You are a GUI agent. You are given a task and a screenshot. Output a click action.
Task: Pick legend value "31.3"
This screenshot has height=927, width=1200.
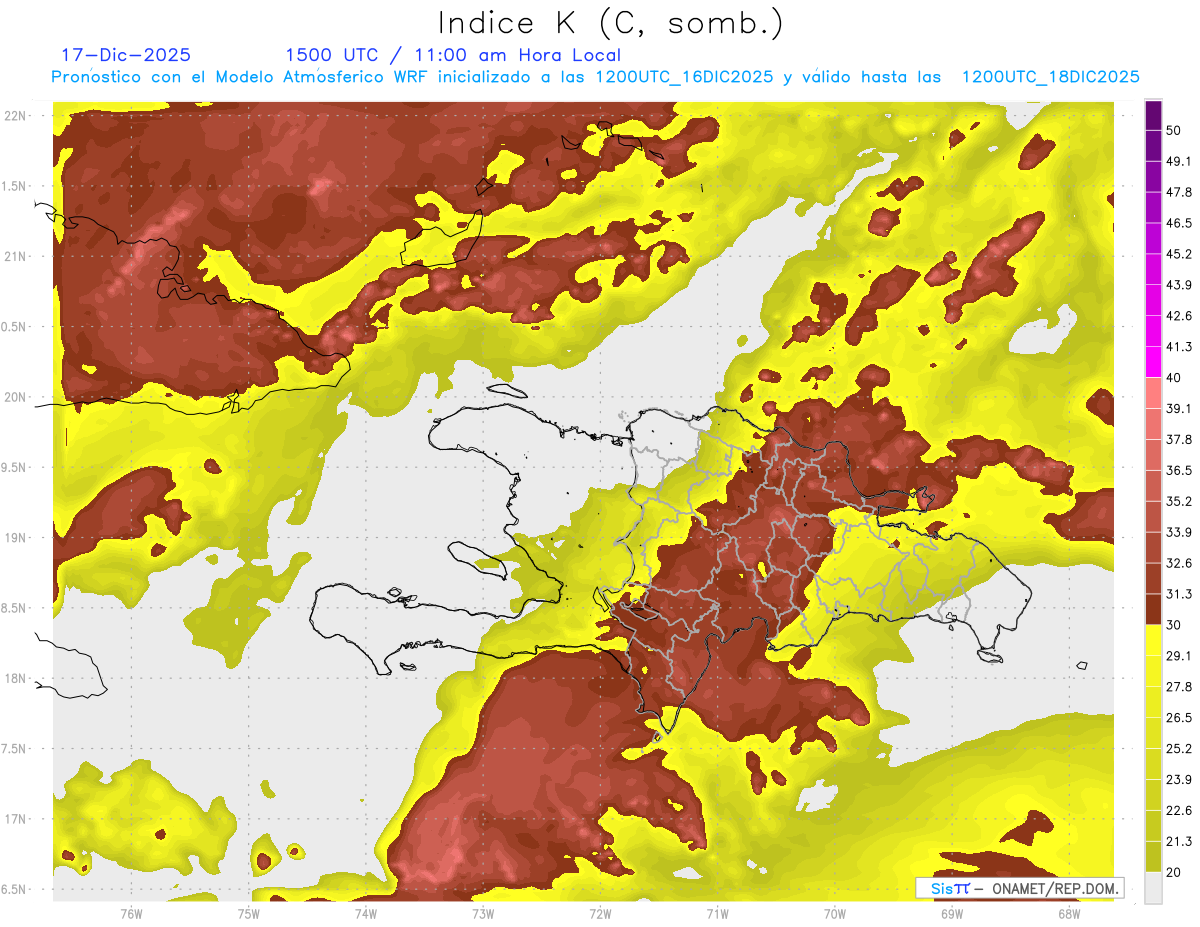[x=1178, y=594]
